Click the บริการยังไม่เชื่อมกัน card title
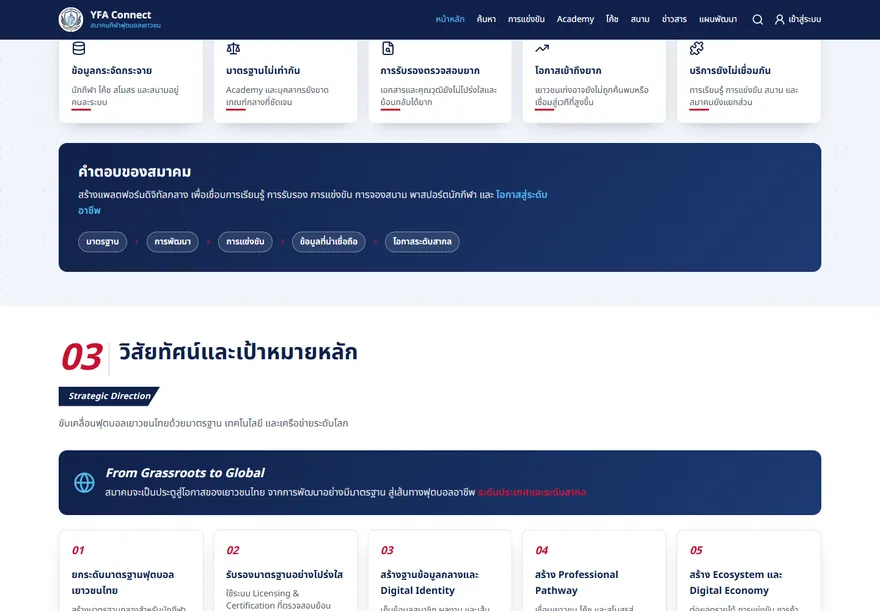Viewport: 880px width, 611px height. (x=730, y=71)
